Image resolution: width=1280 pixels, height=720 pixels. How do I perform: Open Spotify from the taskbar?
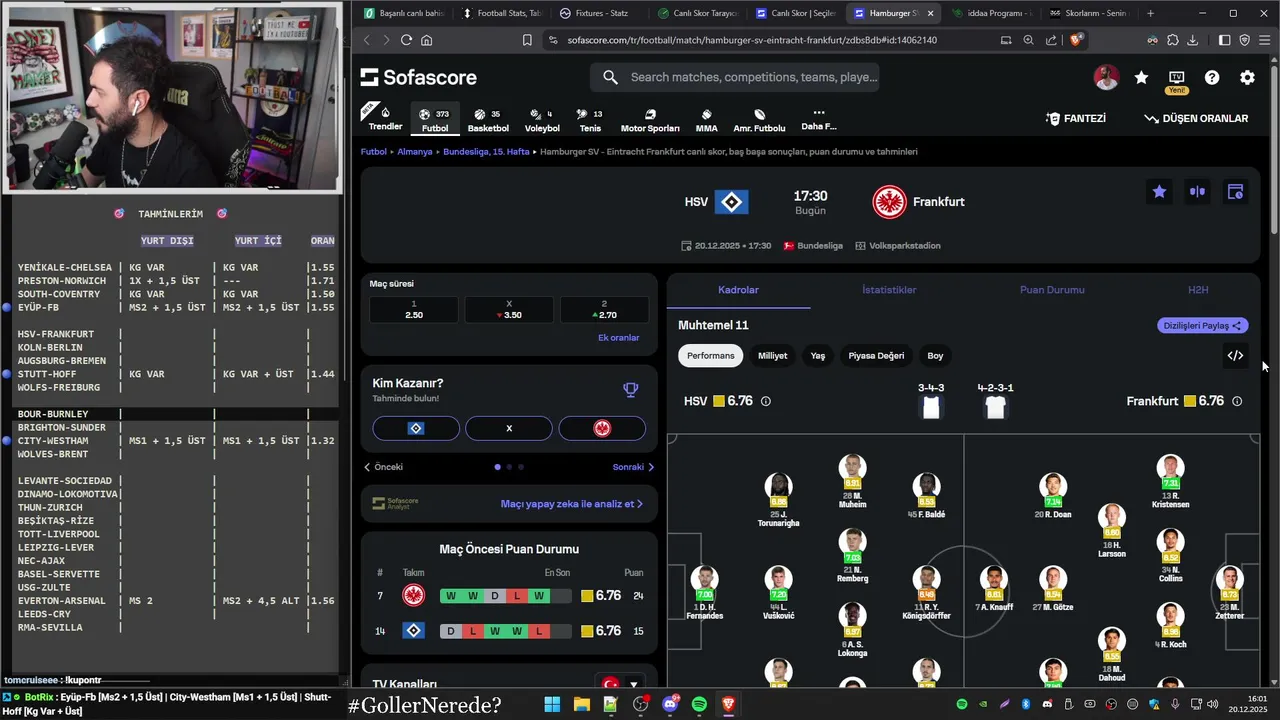coord(699,704)
